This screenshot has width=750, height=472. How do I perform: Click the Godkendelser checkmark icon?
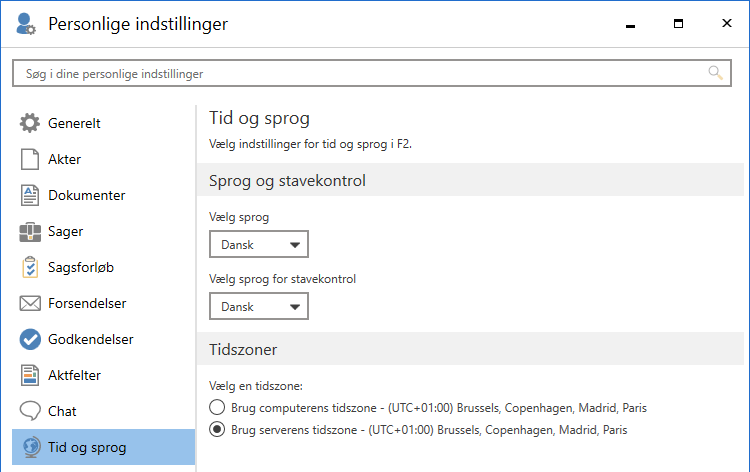click(30, 340)
